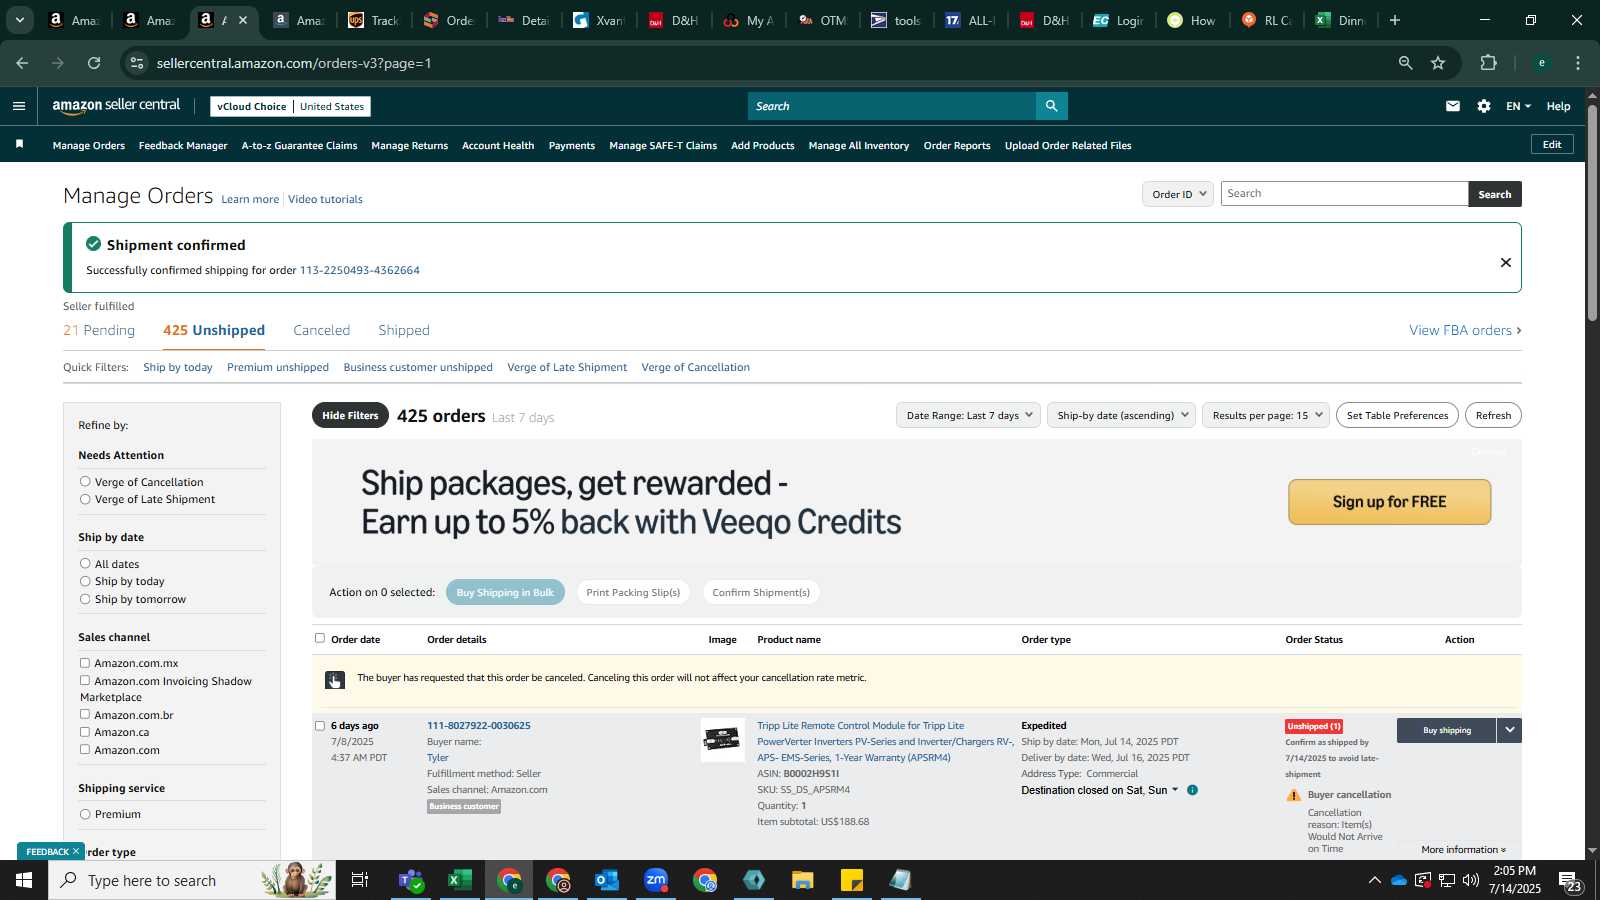Viewport: 1600px width, 900px height.
Task: Reload the page with the browser refresh icon
Action: [x=94, y=63]
